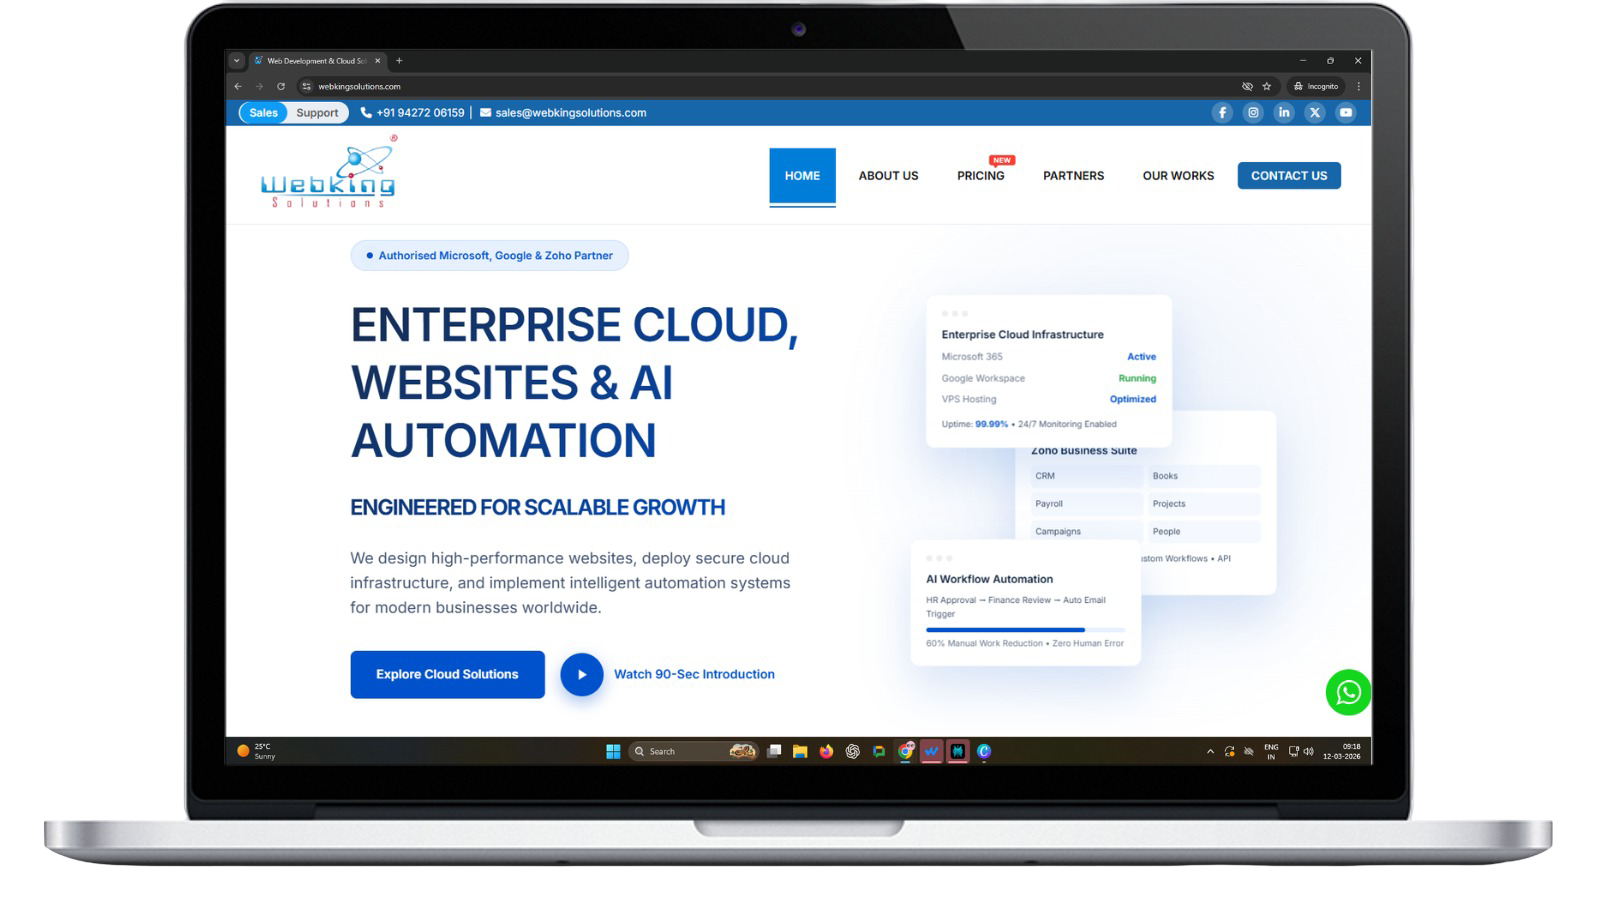Click the AI Workflow Automation progress bar
The image size is (1600, 900).
click(1024, 629)
